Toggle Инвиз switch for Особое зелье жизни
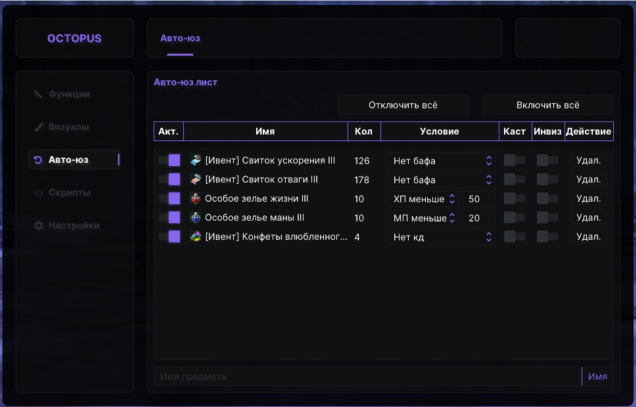Viewport: 636px width, 407px height. tap(547, 198)
